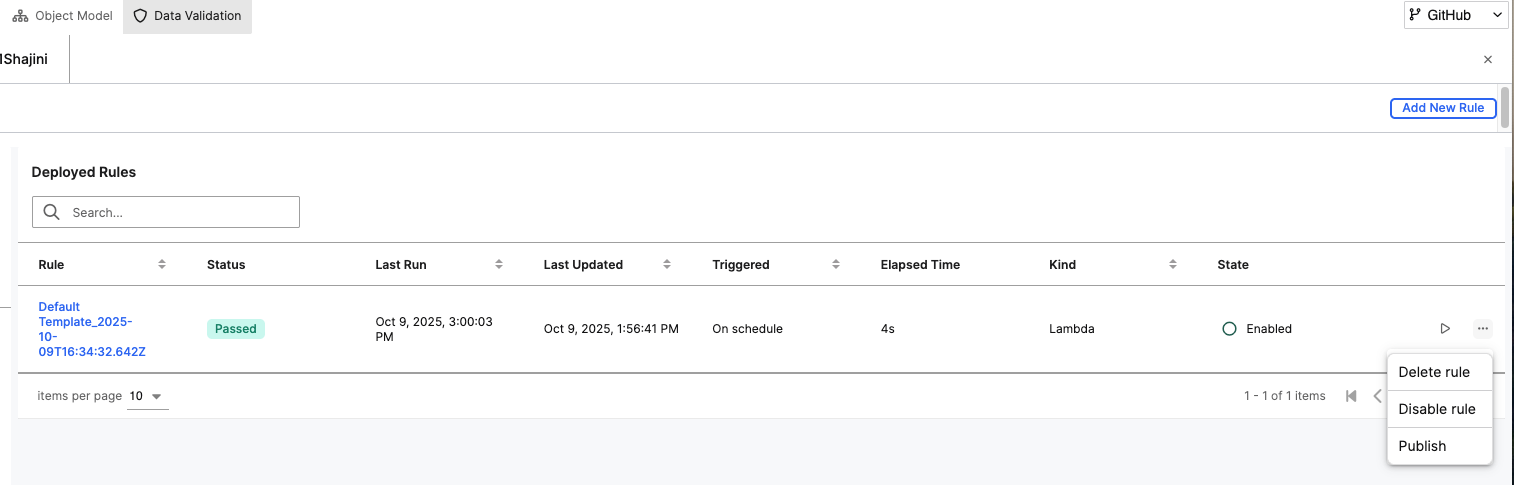Click the Rule column sort icon
The height and width of the screenshot is (485, 1514).
point(162,265)
